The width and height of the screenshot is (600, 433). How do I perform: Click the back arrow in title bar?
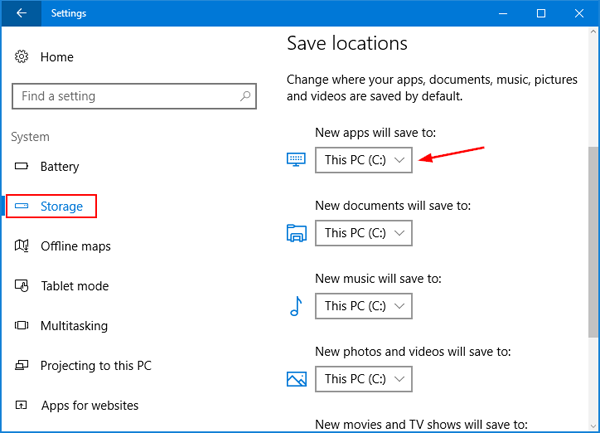pos(22,14)
